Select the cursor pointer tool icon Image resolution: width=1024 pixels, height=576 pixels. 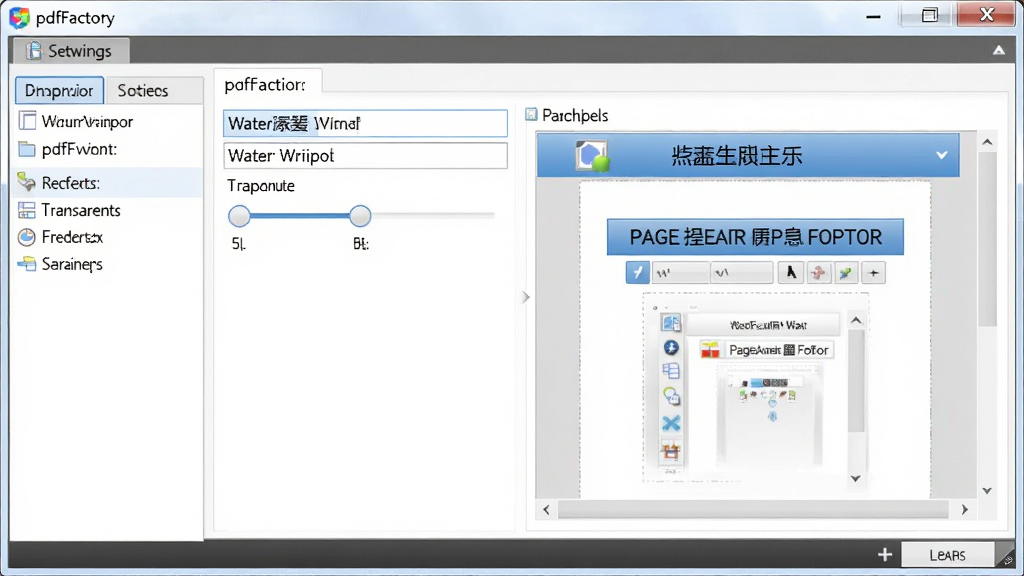pyautogui.click(x=790, y=272)
